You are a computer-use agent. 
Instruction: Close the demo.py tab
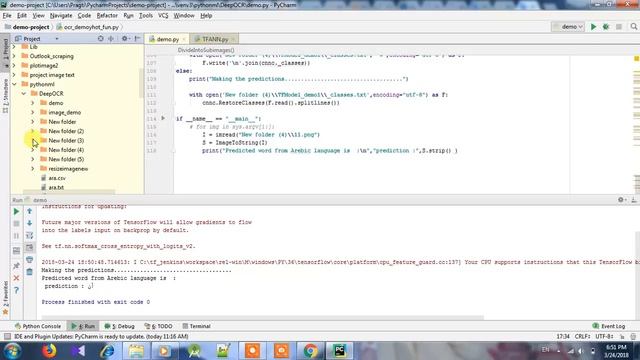pyautogui.click(x=184, y=39)
